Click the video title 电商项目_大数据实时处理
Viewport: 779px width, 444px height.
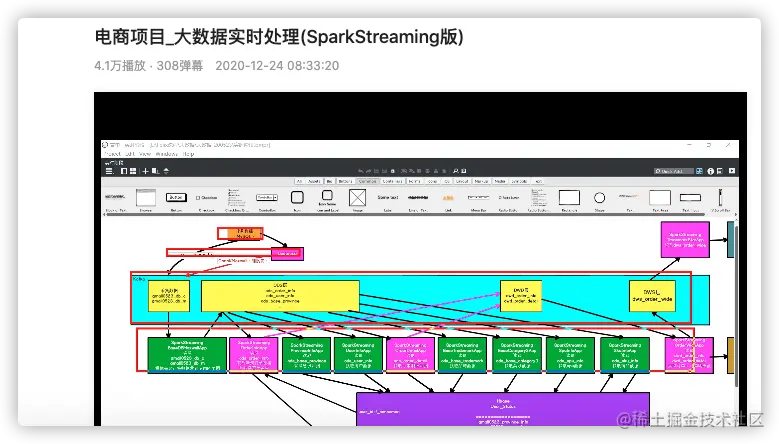click(x=279, y=37)
